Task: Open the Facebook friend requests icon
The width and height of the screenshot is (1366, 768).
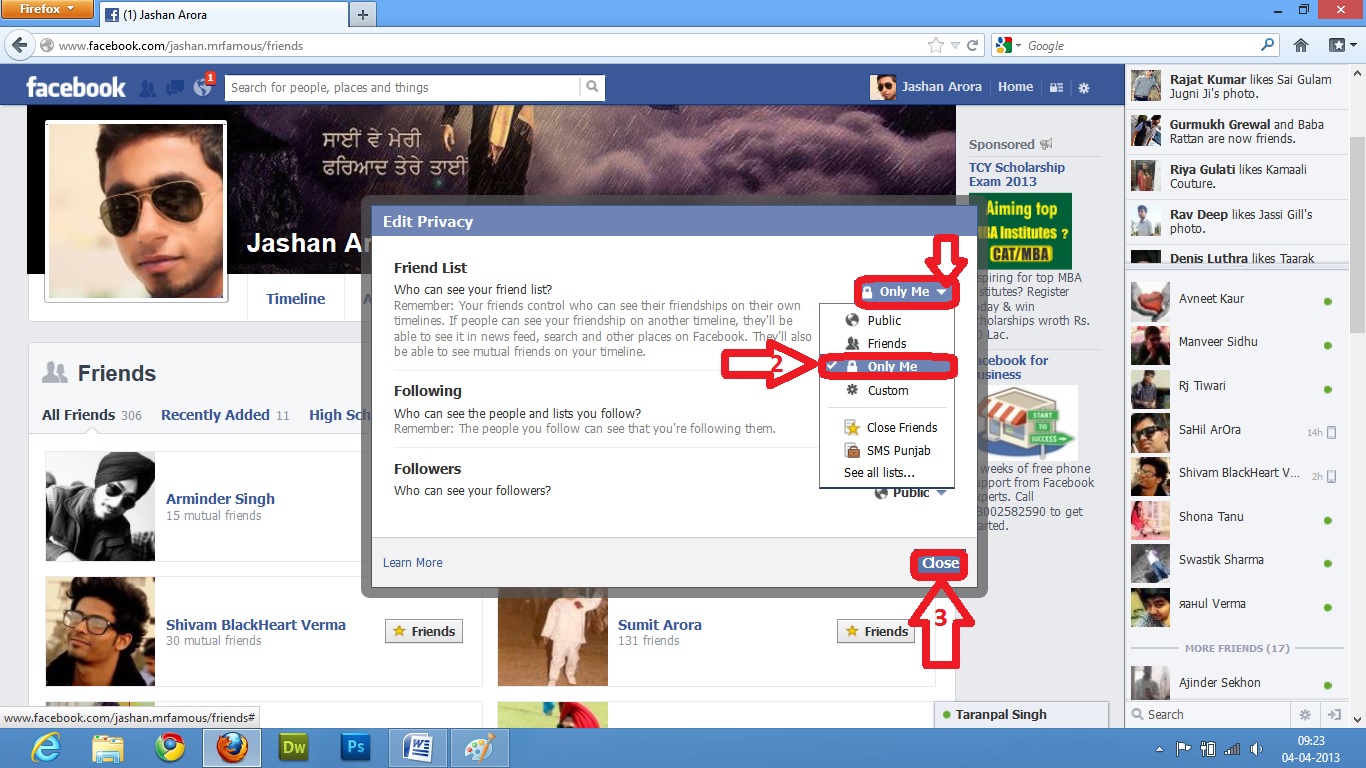Action: tap(148, 88)
